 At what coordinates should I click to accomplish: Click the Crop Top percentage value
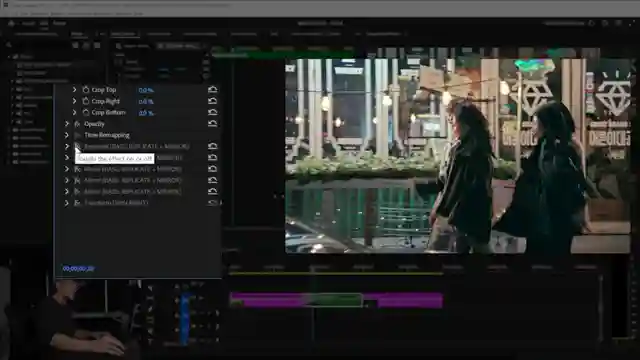coord(146,90)
